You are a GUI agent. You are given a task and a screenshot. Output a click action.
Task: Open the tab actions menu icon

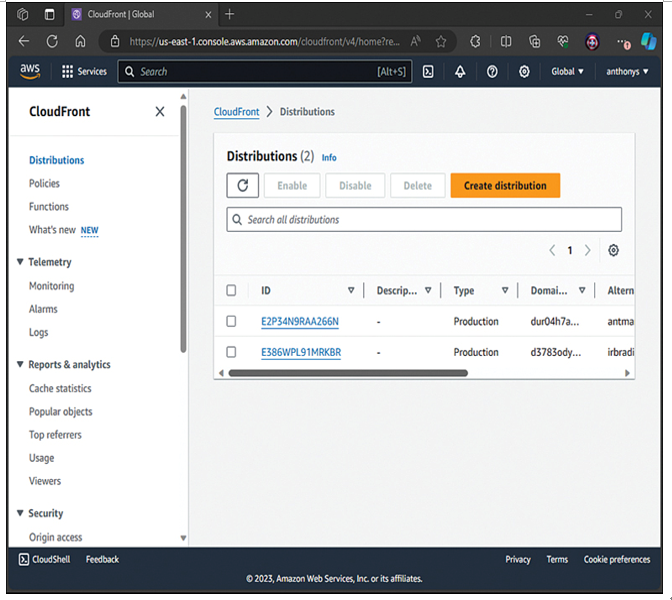[50, 15]
